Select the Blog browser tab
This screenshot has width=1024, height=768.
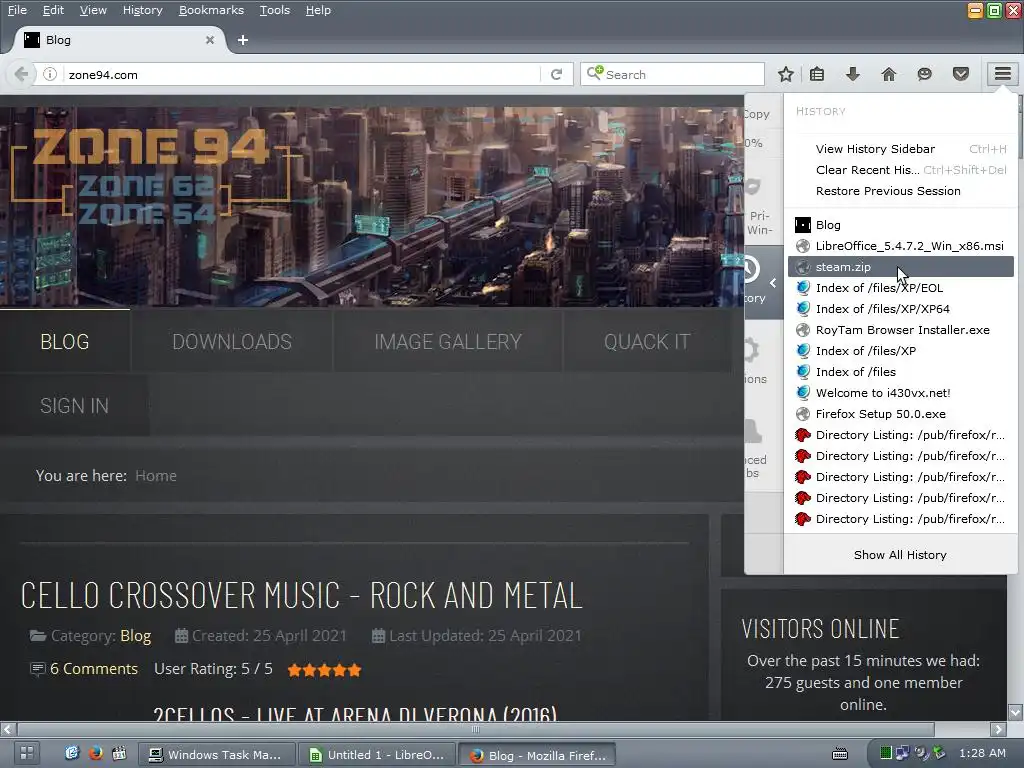point(118,40)
